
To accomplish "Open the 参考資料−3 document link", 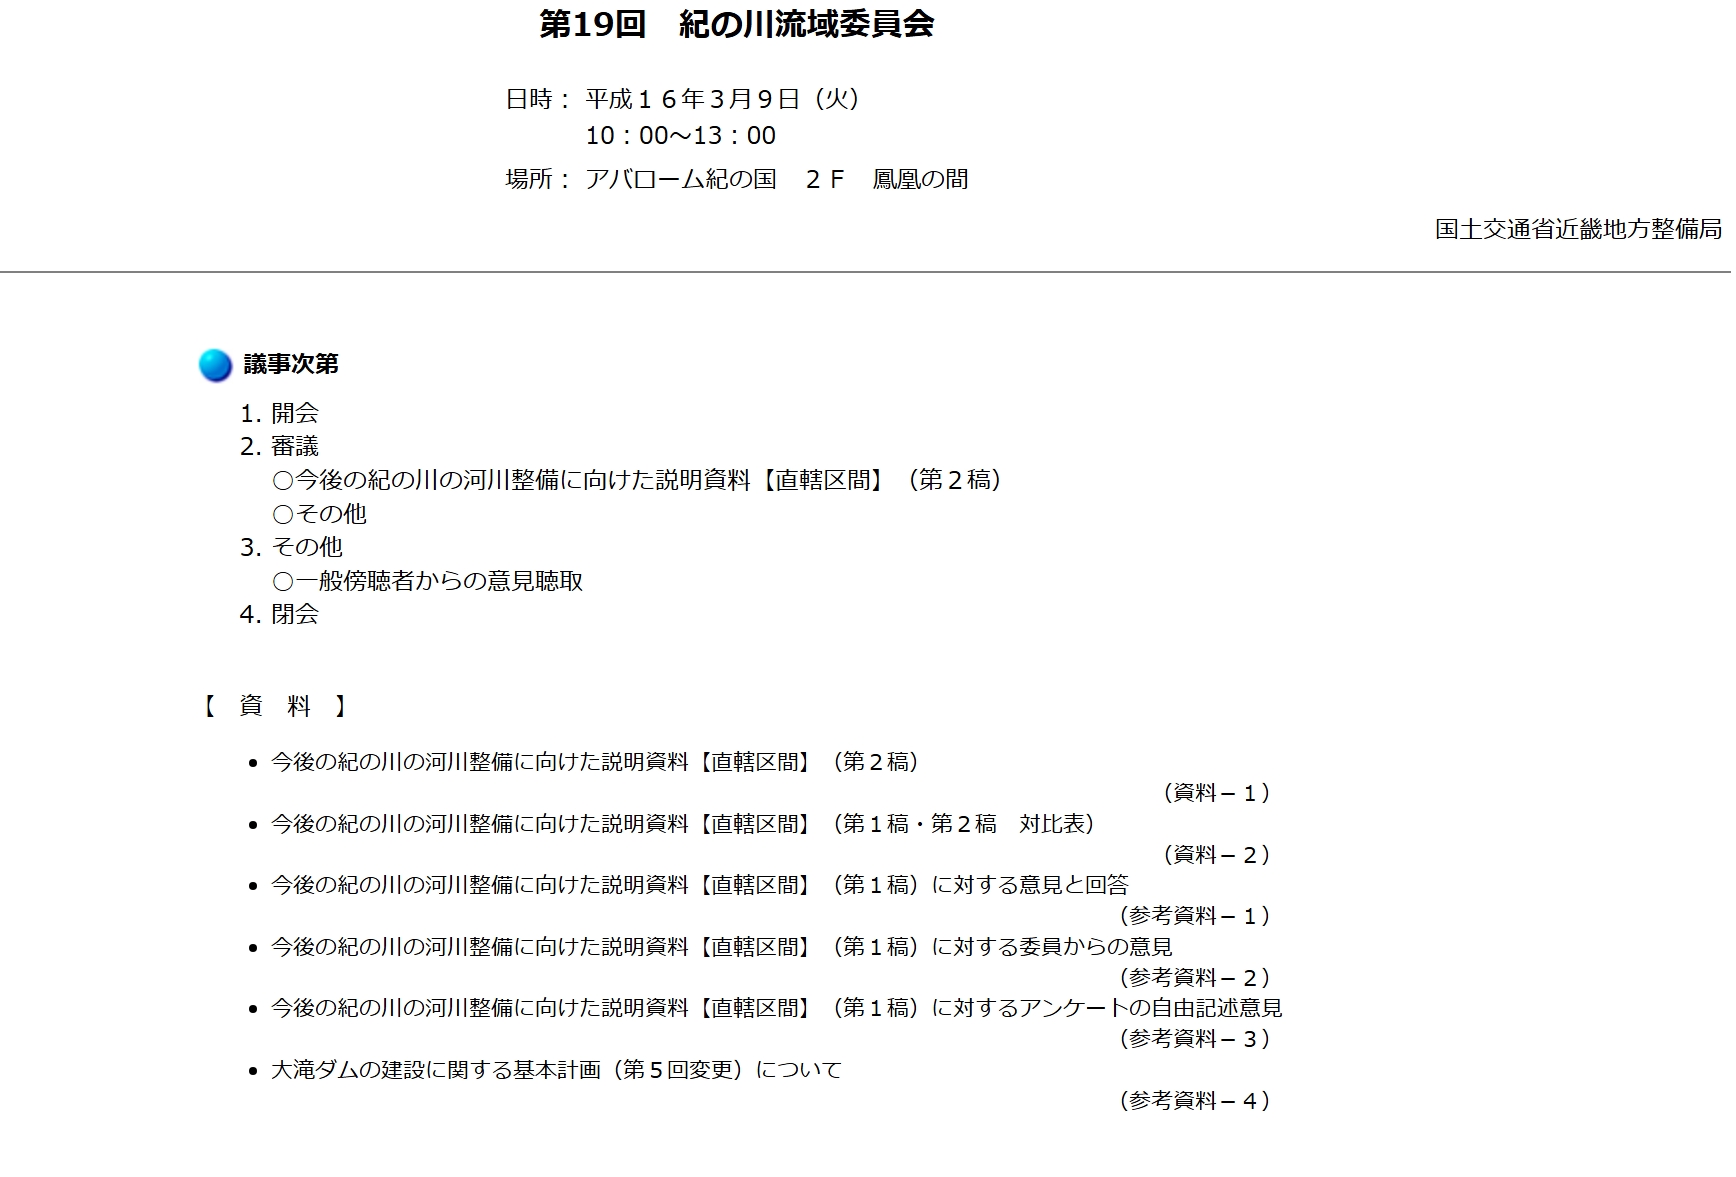I will (x=1194, y=1039).
